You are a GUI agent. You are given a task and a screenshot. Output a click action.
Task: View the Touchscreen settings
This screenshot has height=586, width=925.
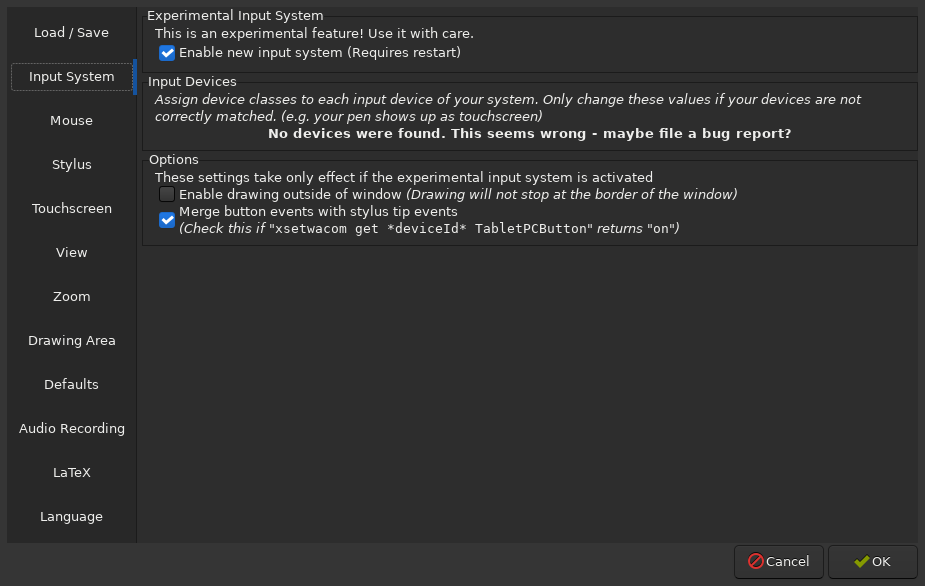coord(71,208)
